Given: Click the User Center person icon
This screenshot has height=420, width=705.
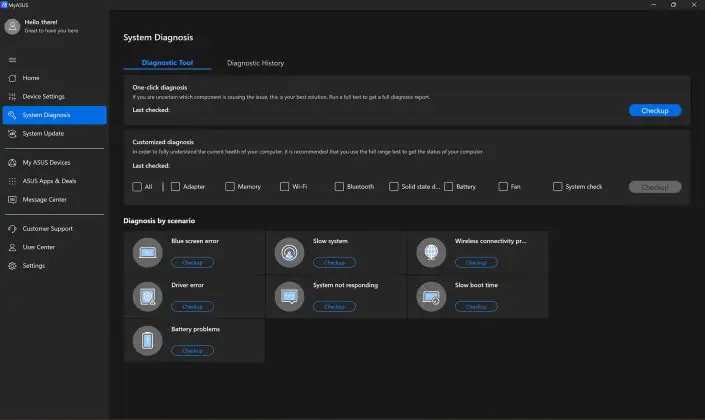Looking at the screenshot, I should (x=12, y=247).
